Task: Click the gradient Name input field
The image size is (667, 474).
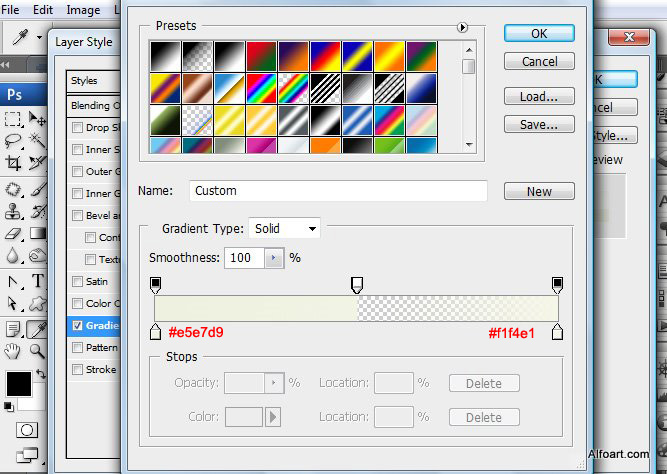Action: [338, 191]
